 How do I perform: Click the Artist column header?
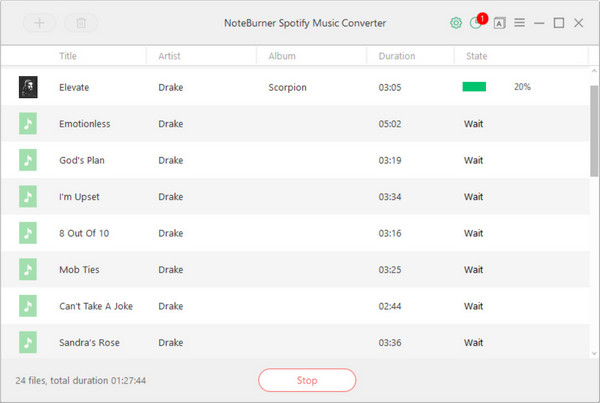tap(169, 56)
